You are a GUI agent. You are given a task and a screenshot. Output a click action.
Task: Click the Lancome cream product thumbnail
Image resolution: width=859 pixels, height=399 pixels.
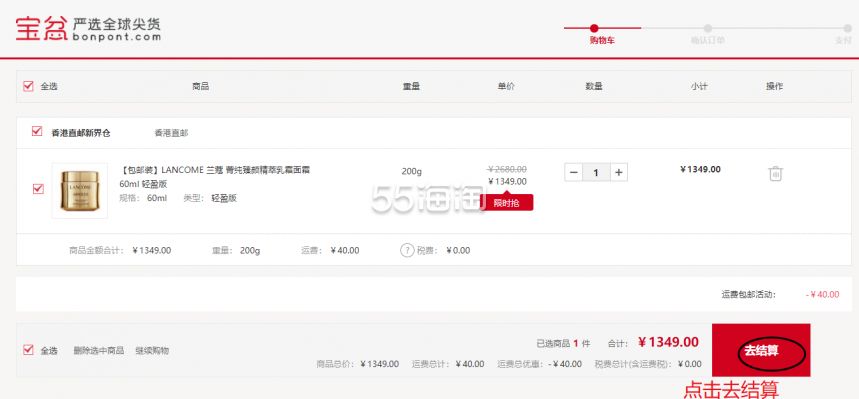point(80,190)
